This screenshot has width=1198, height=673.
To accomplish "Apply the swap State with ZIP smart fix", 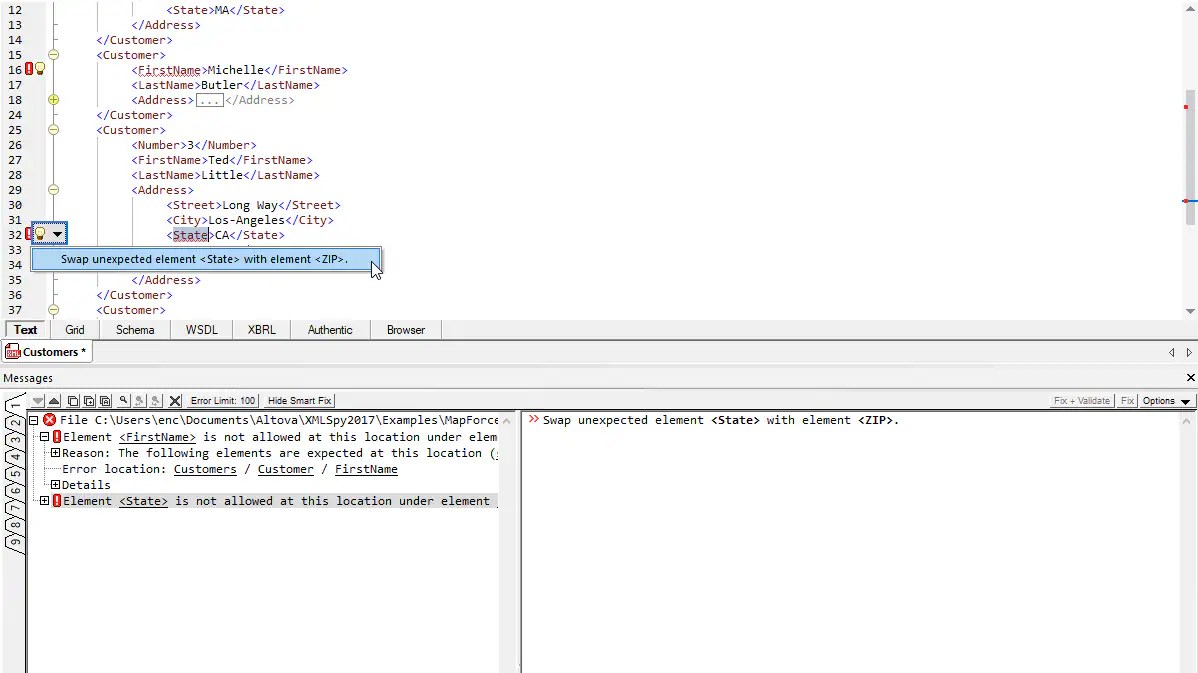I will click(x=205, y=258).
